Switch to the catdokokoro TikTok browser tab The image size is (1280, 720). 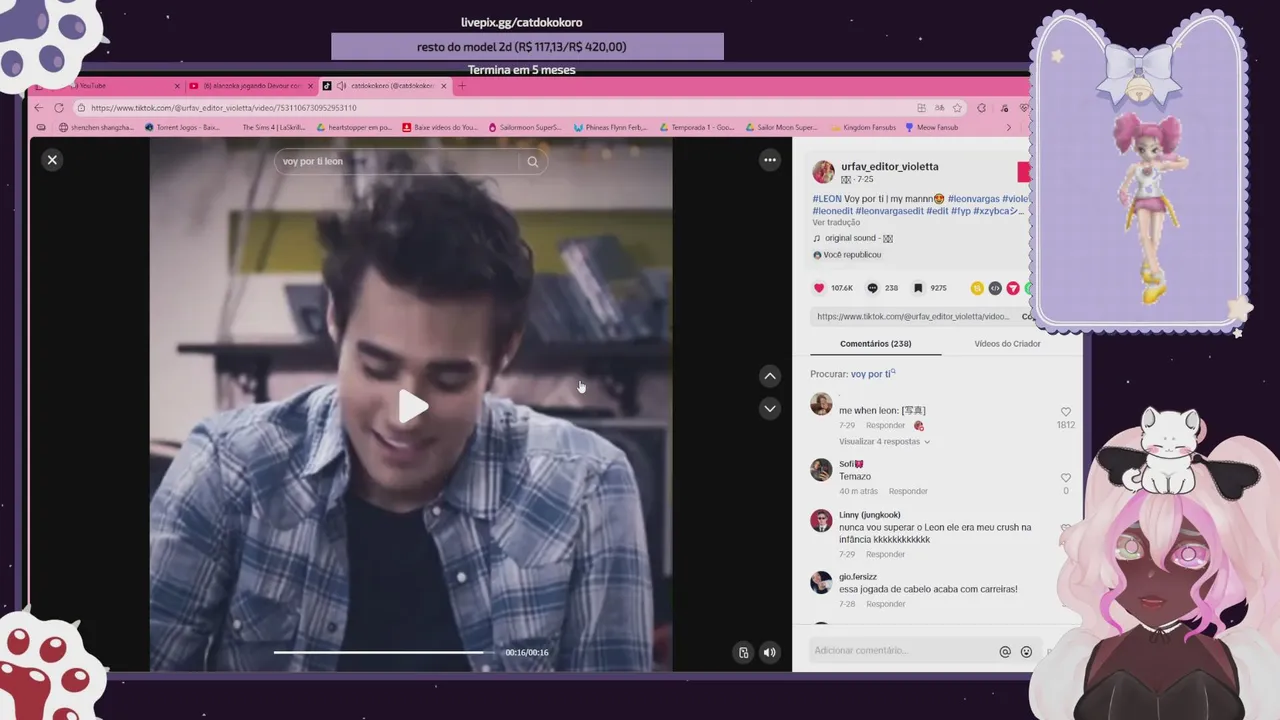385,86
